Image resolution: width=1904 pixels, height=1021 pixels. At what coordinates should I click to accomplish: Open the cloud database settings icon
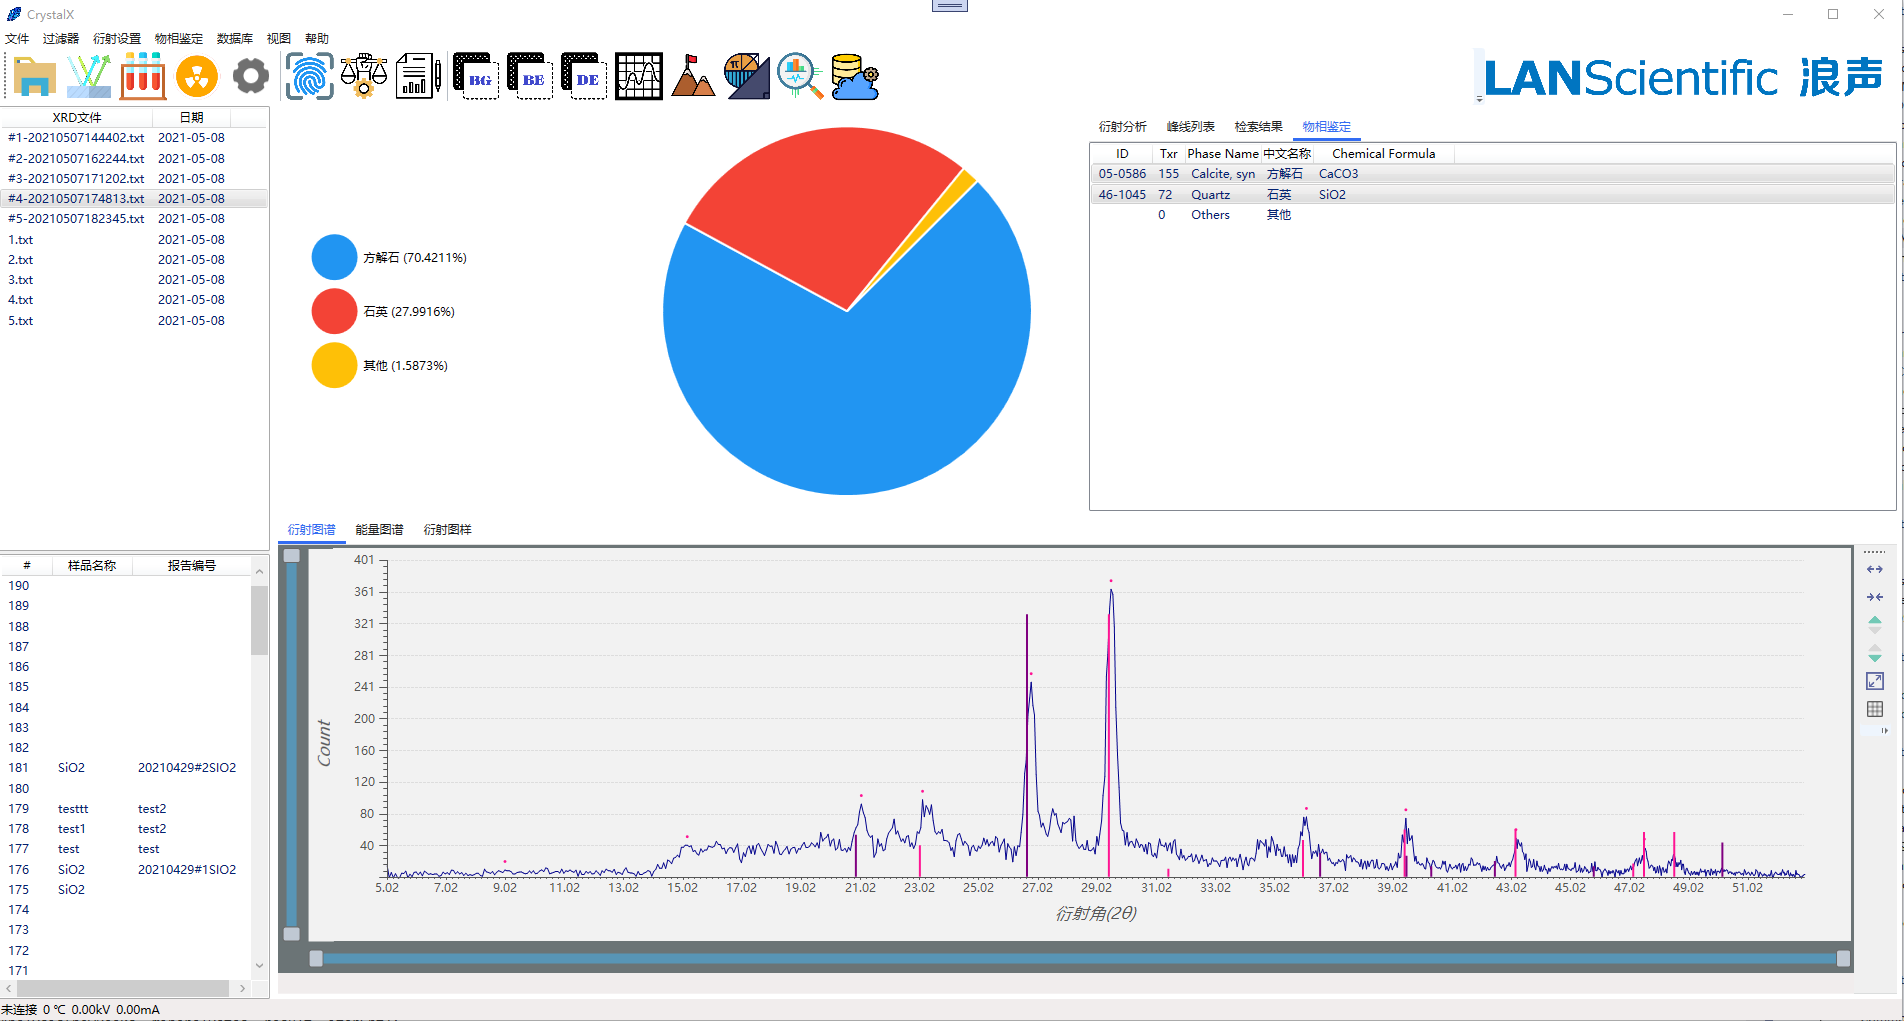pos(855,77)
